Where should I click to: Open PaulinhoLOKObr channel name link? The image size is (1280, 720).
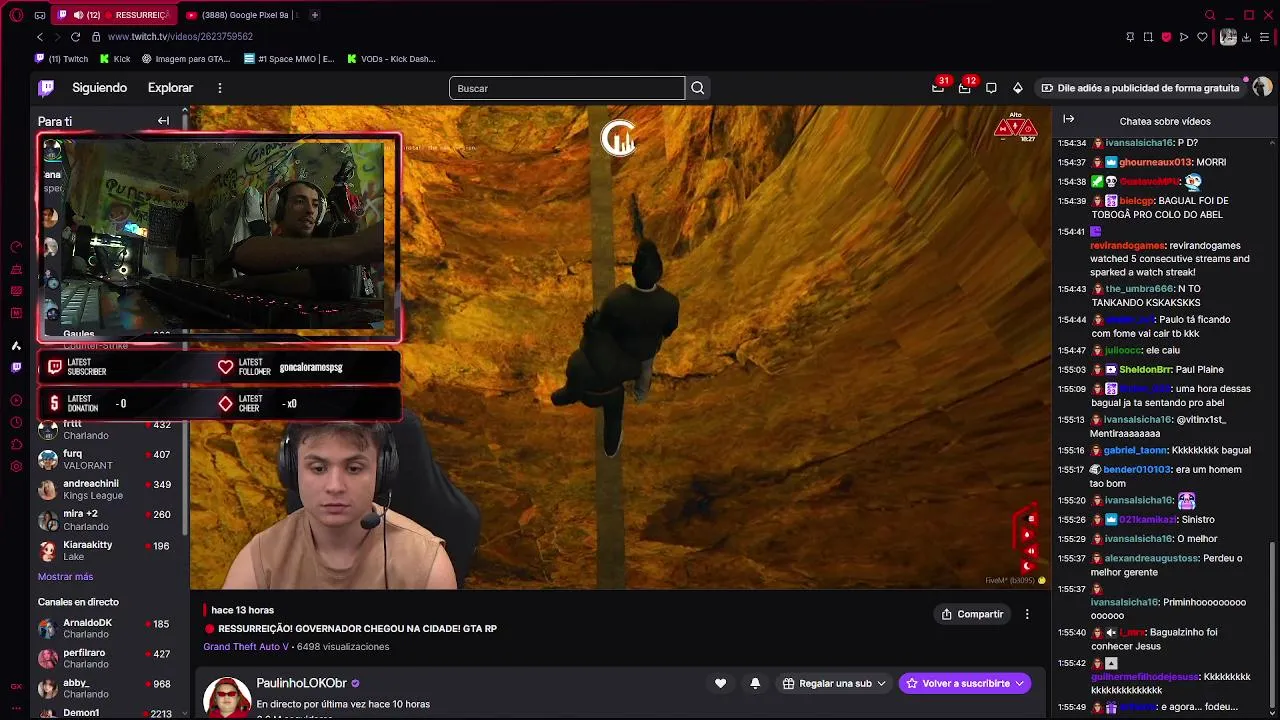(301, 683)
